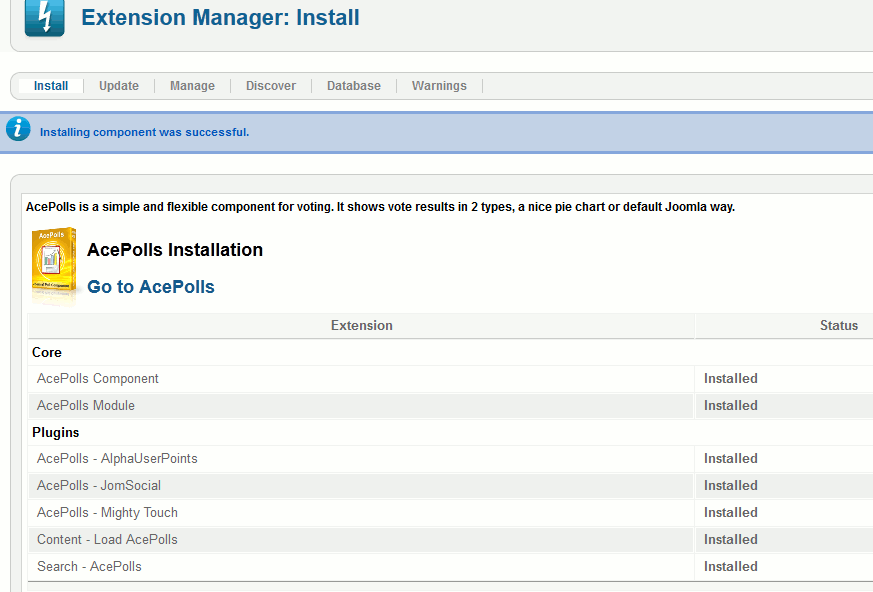The height and width of the screenshot is (592, 873).
Task: Follow the Go to AcePolls link
Action: [x=151, y=287]
